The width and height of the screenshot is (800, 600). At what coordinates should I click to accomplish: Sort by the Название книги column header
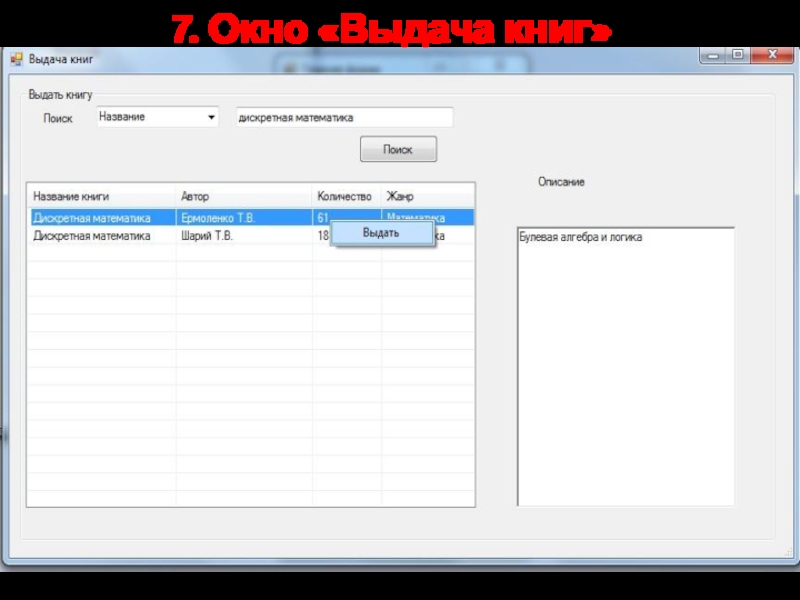(x=100, y=196)
